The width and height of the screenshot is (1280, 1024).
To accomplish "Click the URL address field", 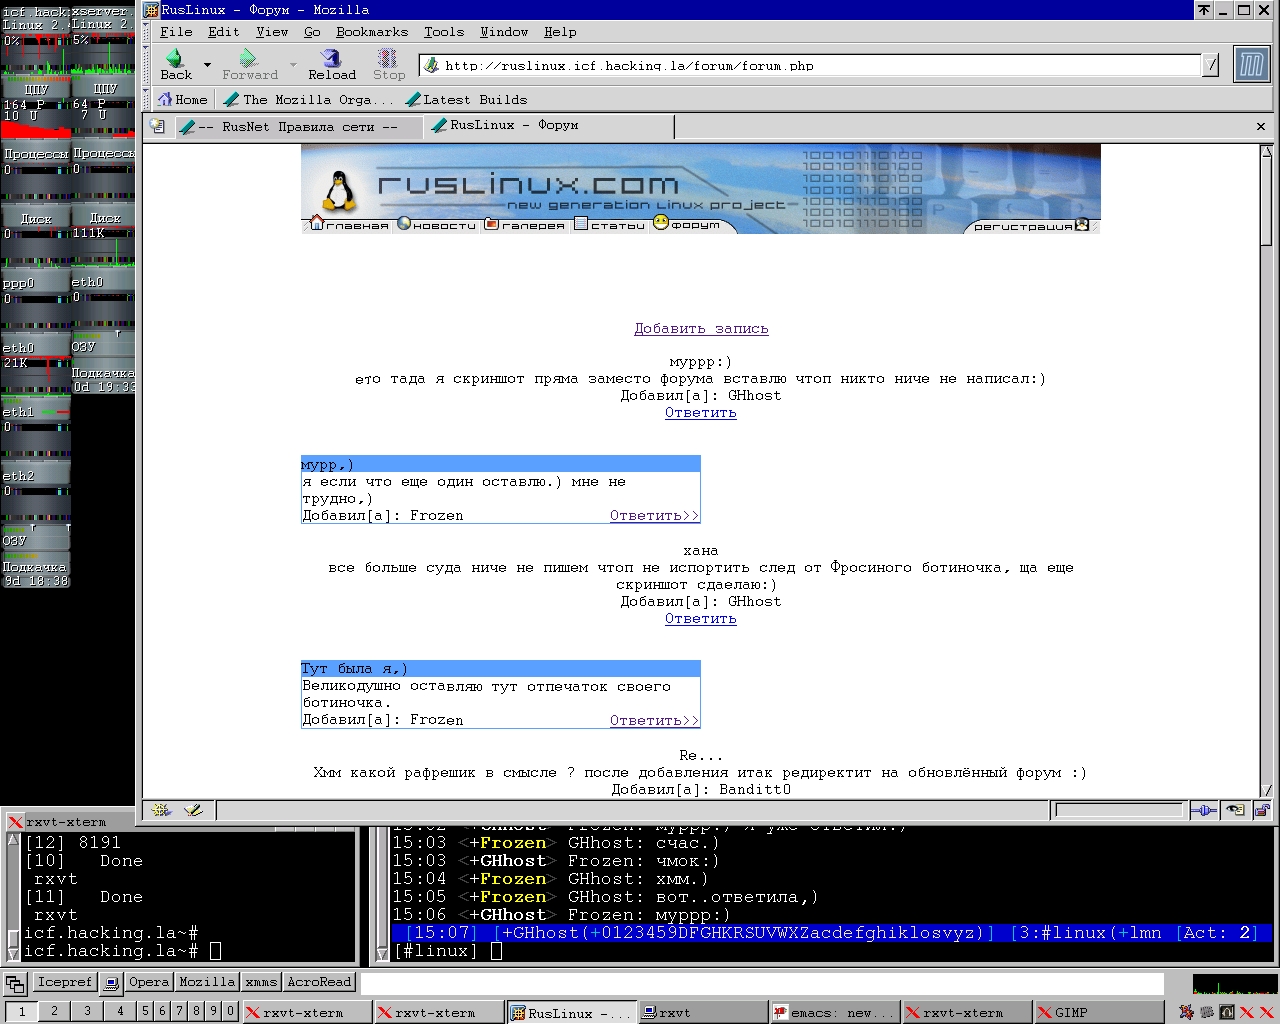I will 810,65.
